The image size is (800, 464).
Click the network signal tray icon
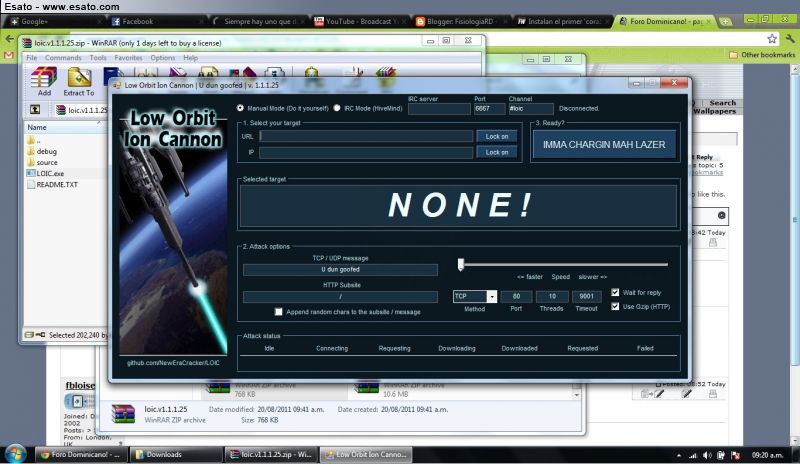[693, 455]
